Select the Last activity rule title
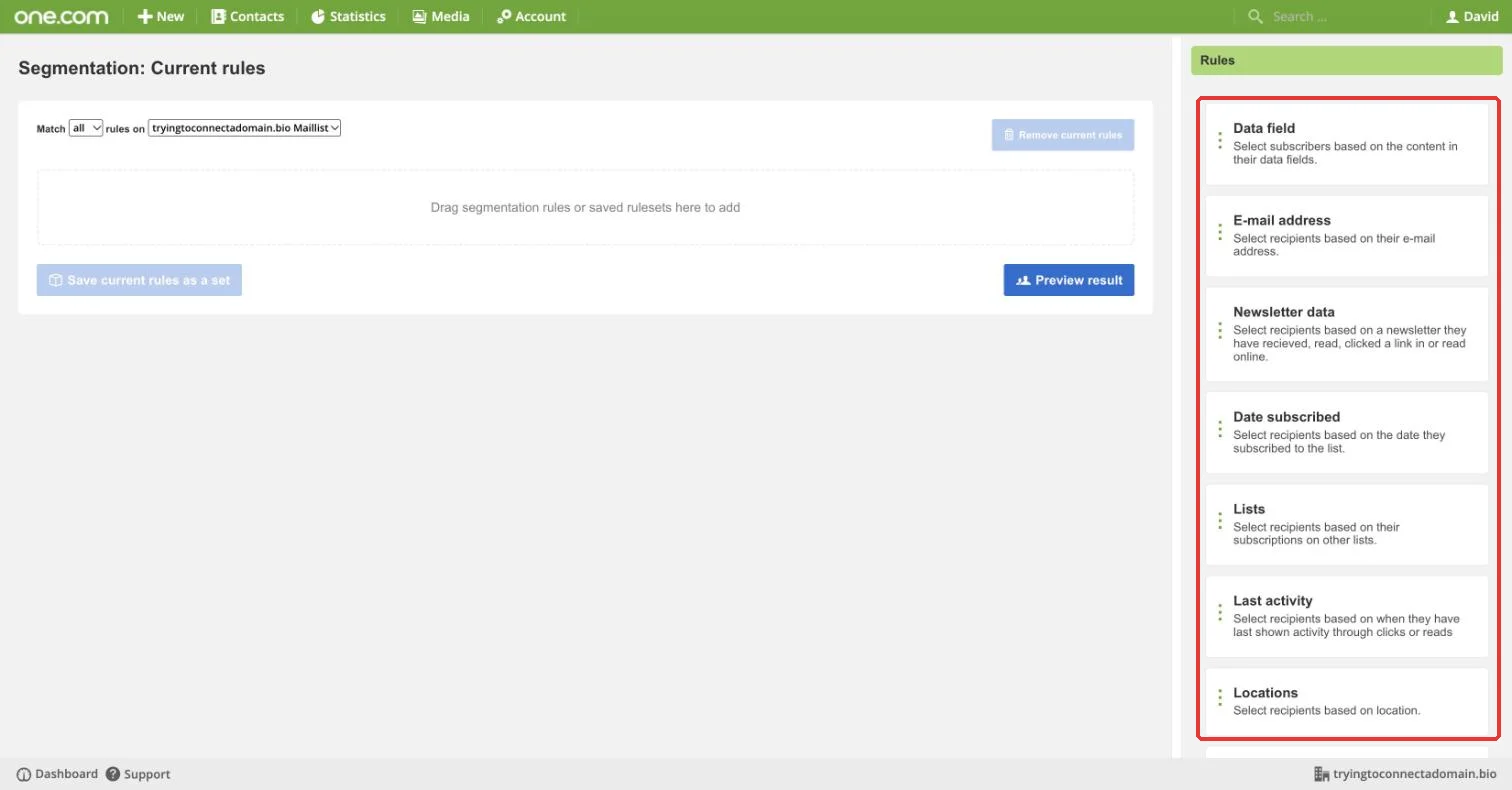 pos(1272,601)
